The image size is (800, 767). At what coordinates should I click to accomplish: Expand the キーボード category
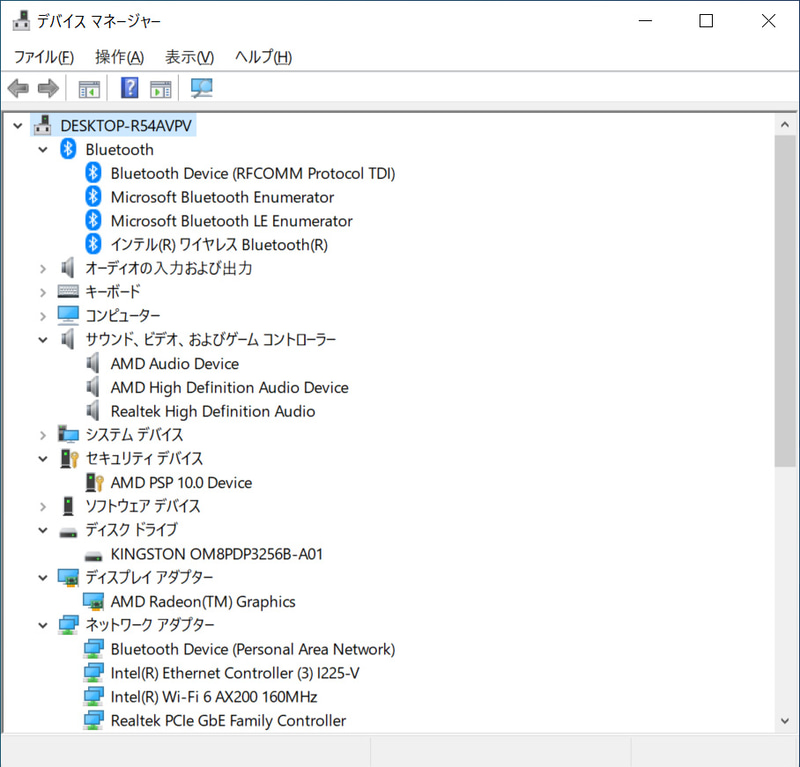[42, 291]
